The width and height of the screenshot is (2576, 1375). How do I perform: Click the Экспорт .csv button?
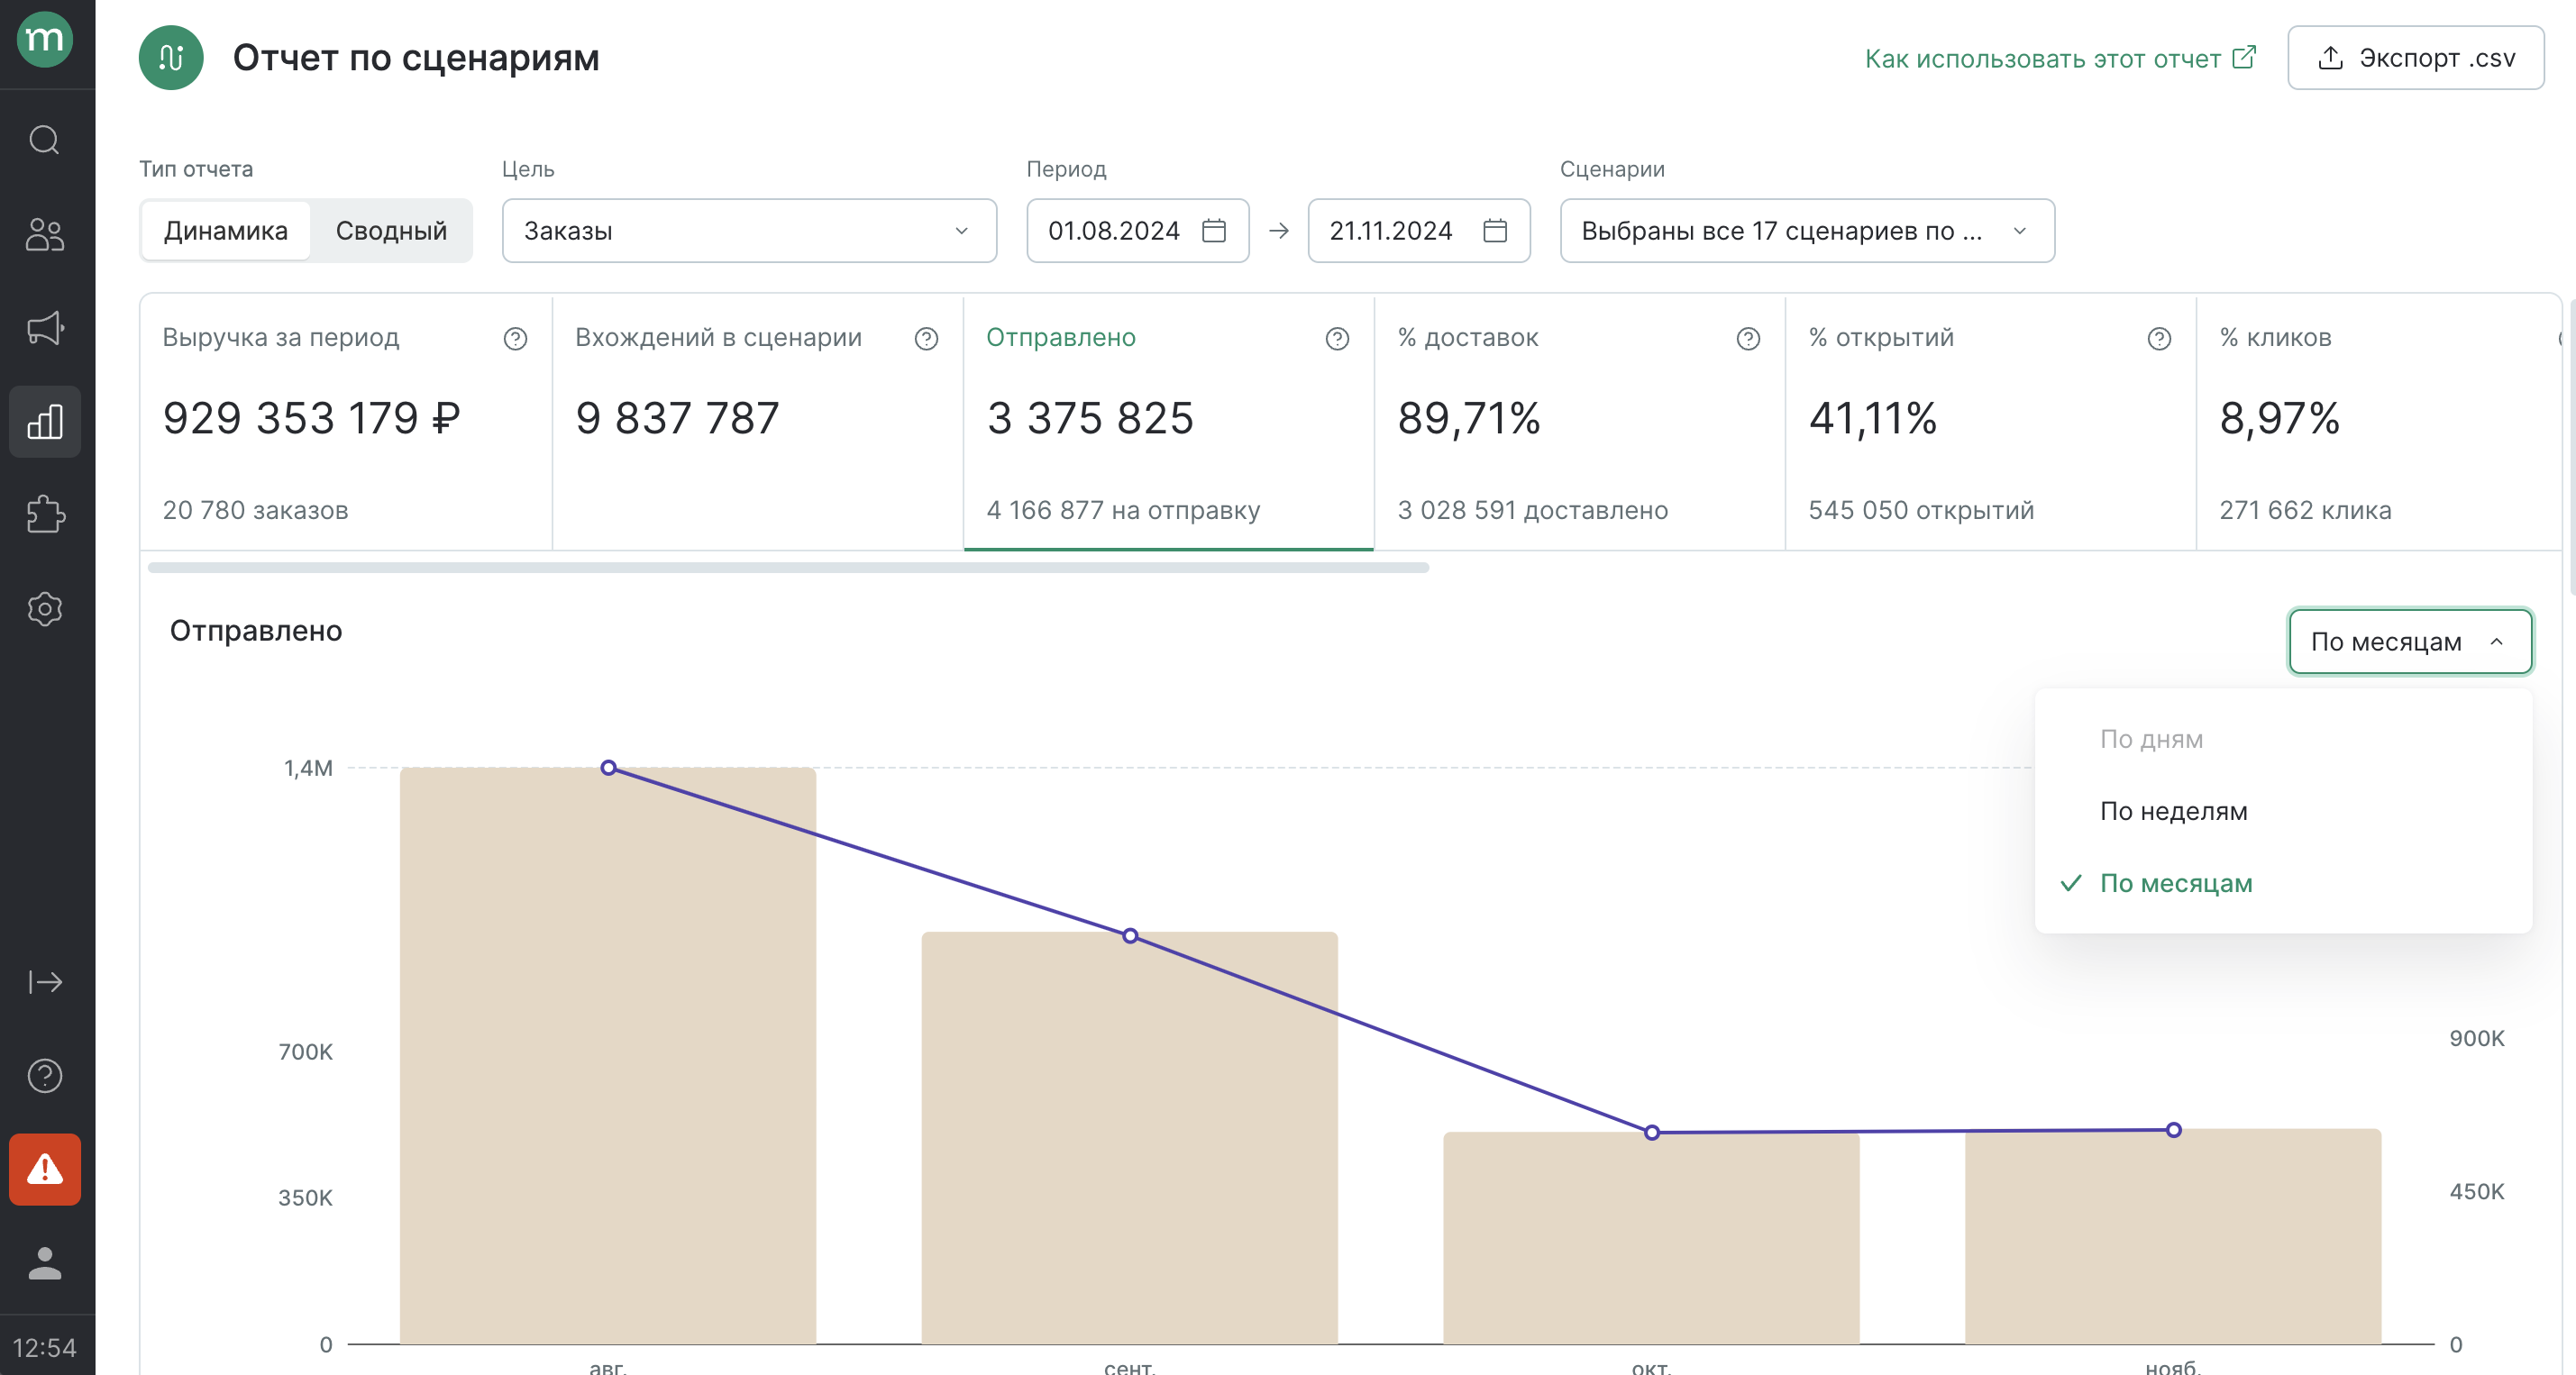click(2415, 58)
